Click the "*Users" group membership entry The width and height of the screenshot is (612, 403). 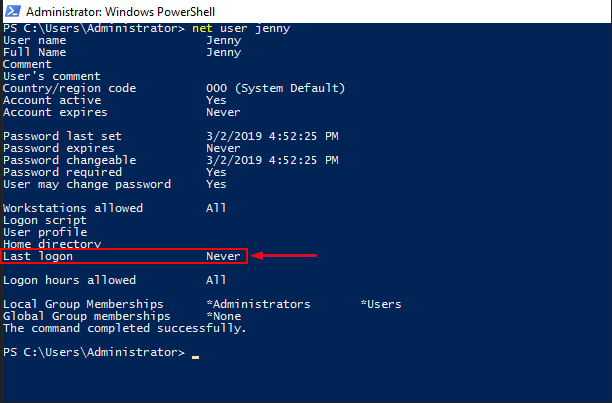click(x=383, y=304)
